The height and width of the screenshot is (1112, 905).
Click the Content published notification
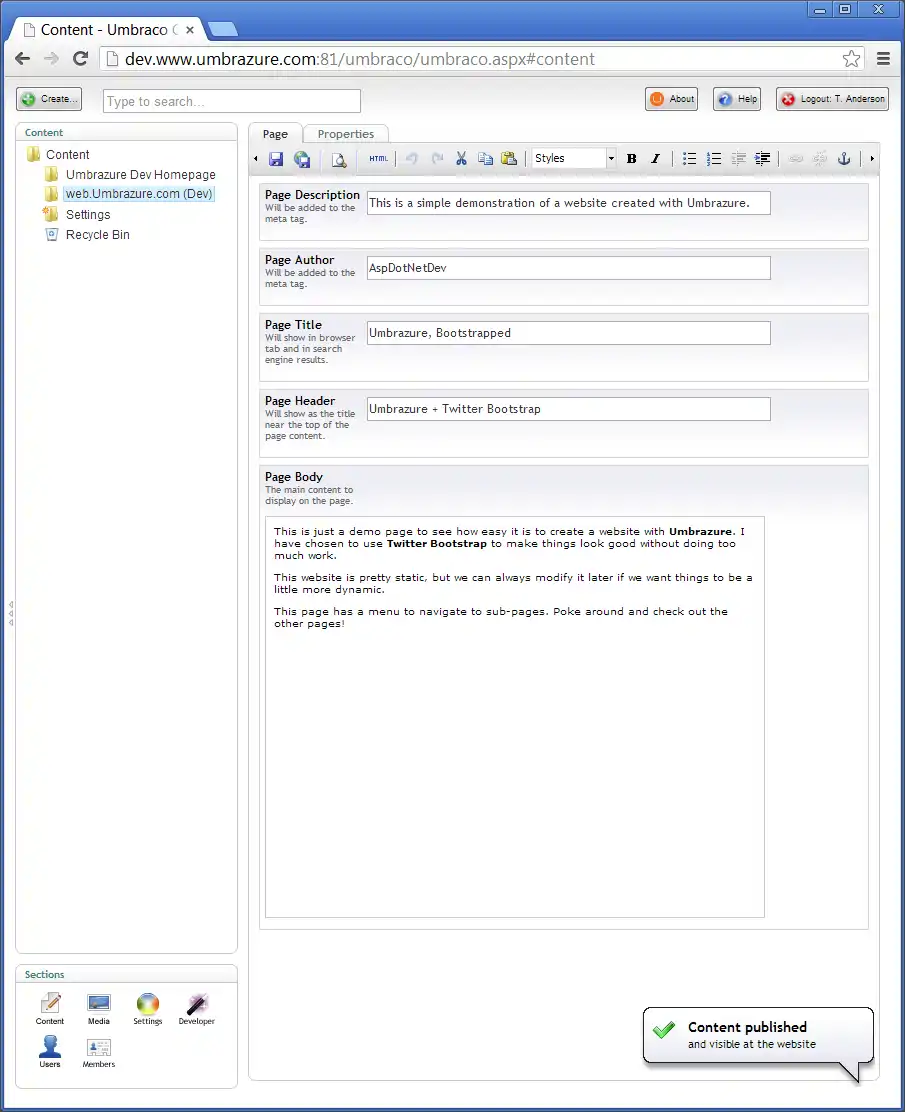tap(757, 1035)
